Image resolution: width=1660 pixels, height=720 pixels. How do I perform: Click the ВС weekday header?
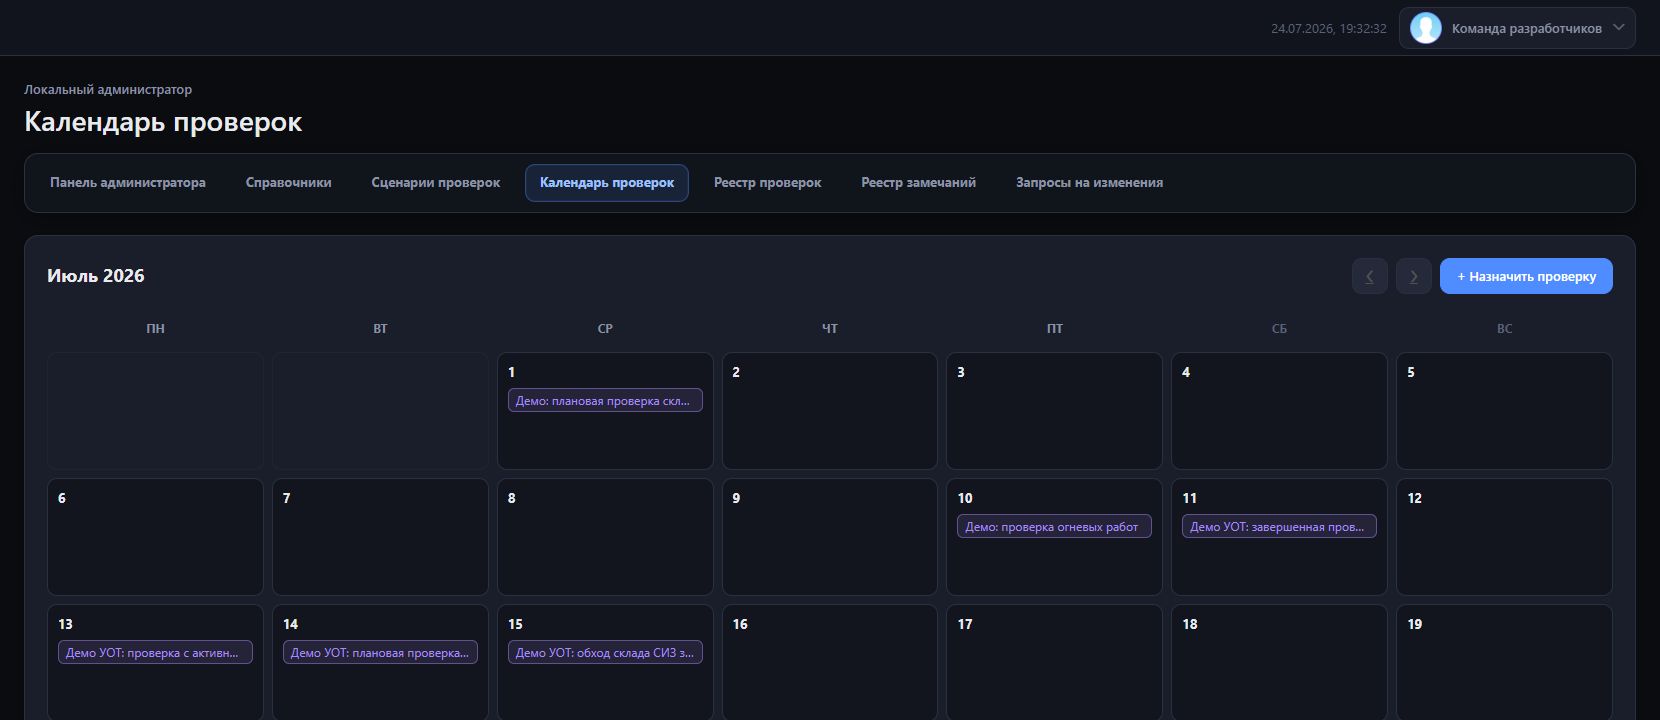pyautogui.click(x=1504, y=329)
